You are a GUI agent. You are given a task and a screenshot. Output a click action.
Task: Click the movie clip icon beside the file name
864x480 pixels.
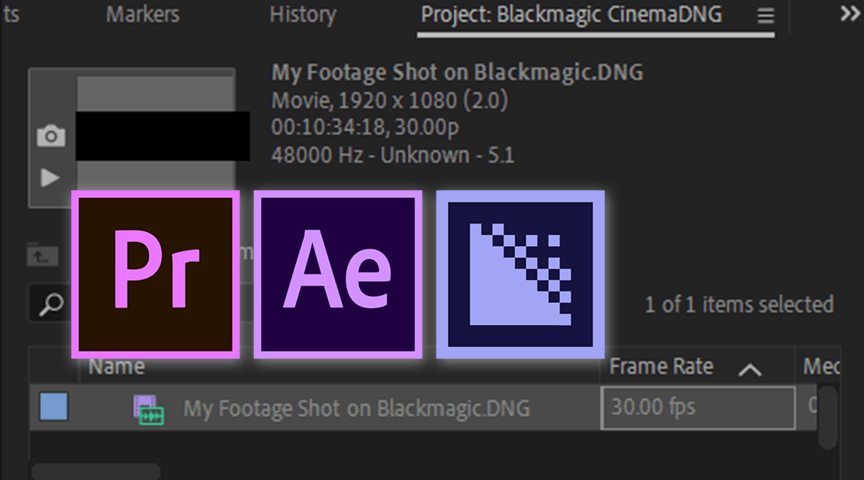coord(148,408)
